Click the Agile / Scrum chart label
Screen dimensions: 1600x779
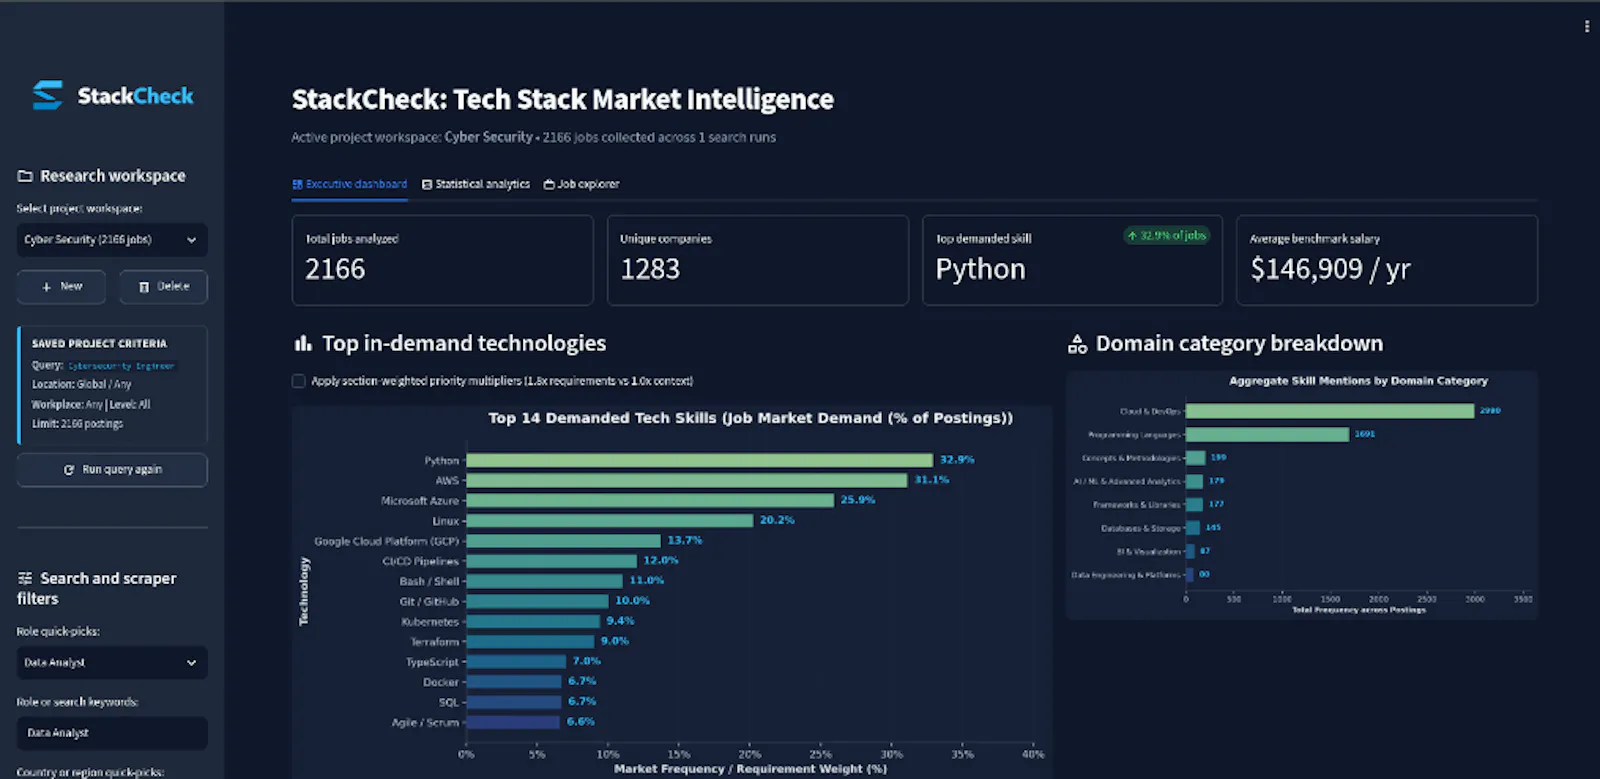click(425, 722)
